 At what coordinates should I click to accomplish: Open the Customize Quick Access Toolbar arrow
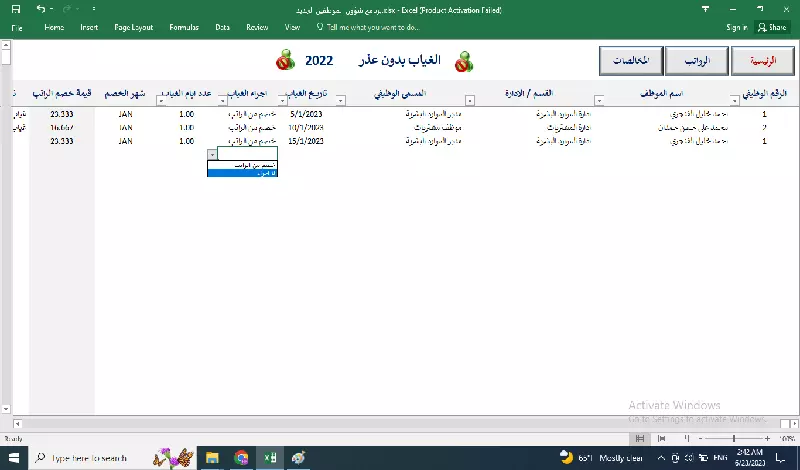click(x=93, y=9)
